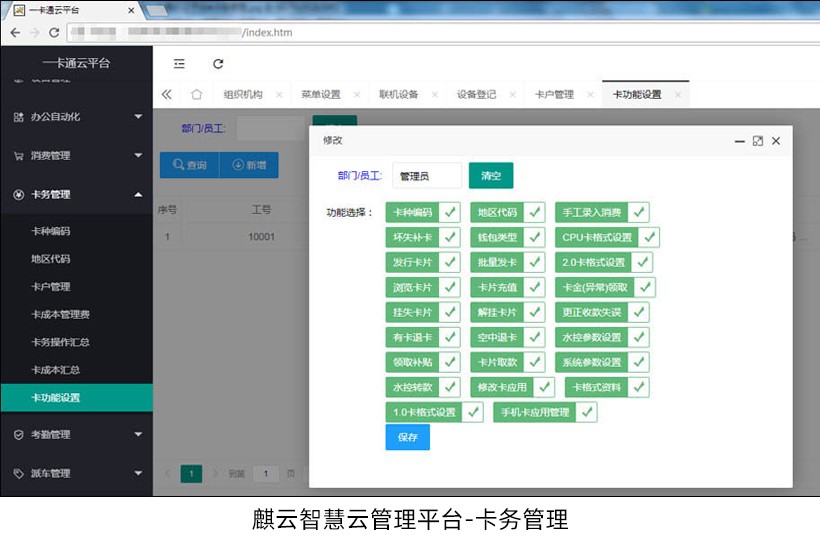Collapse the 卡务管理 sidebar menu

coord(76,195)
